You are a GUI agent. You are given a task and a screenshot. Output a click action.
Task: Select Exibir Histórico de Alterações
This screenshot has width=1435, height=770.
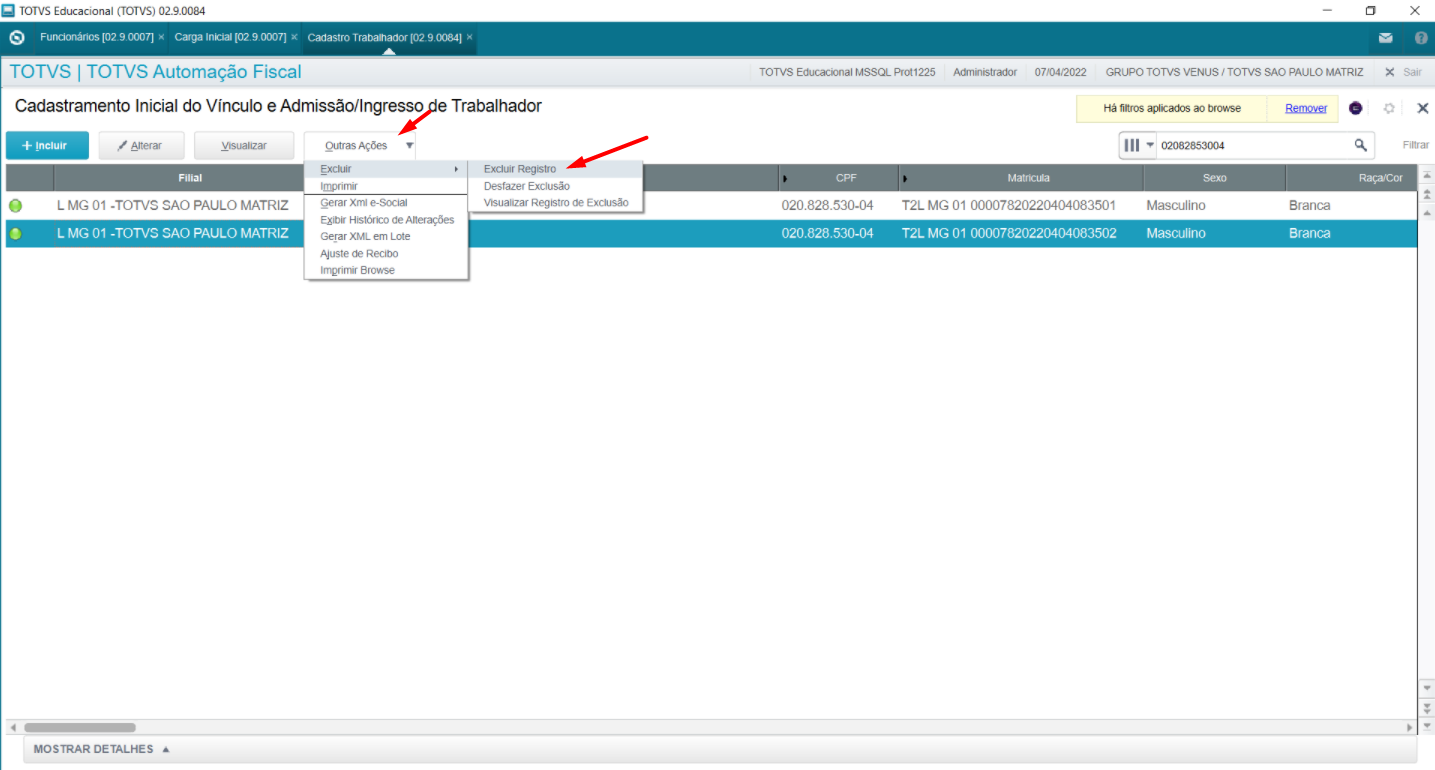(x=386, y=220)
